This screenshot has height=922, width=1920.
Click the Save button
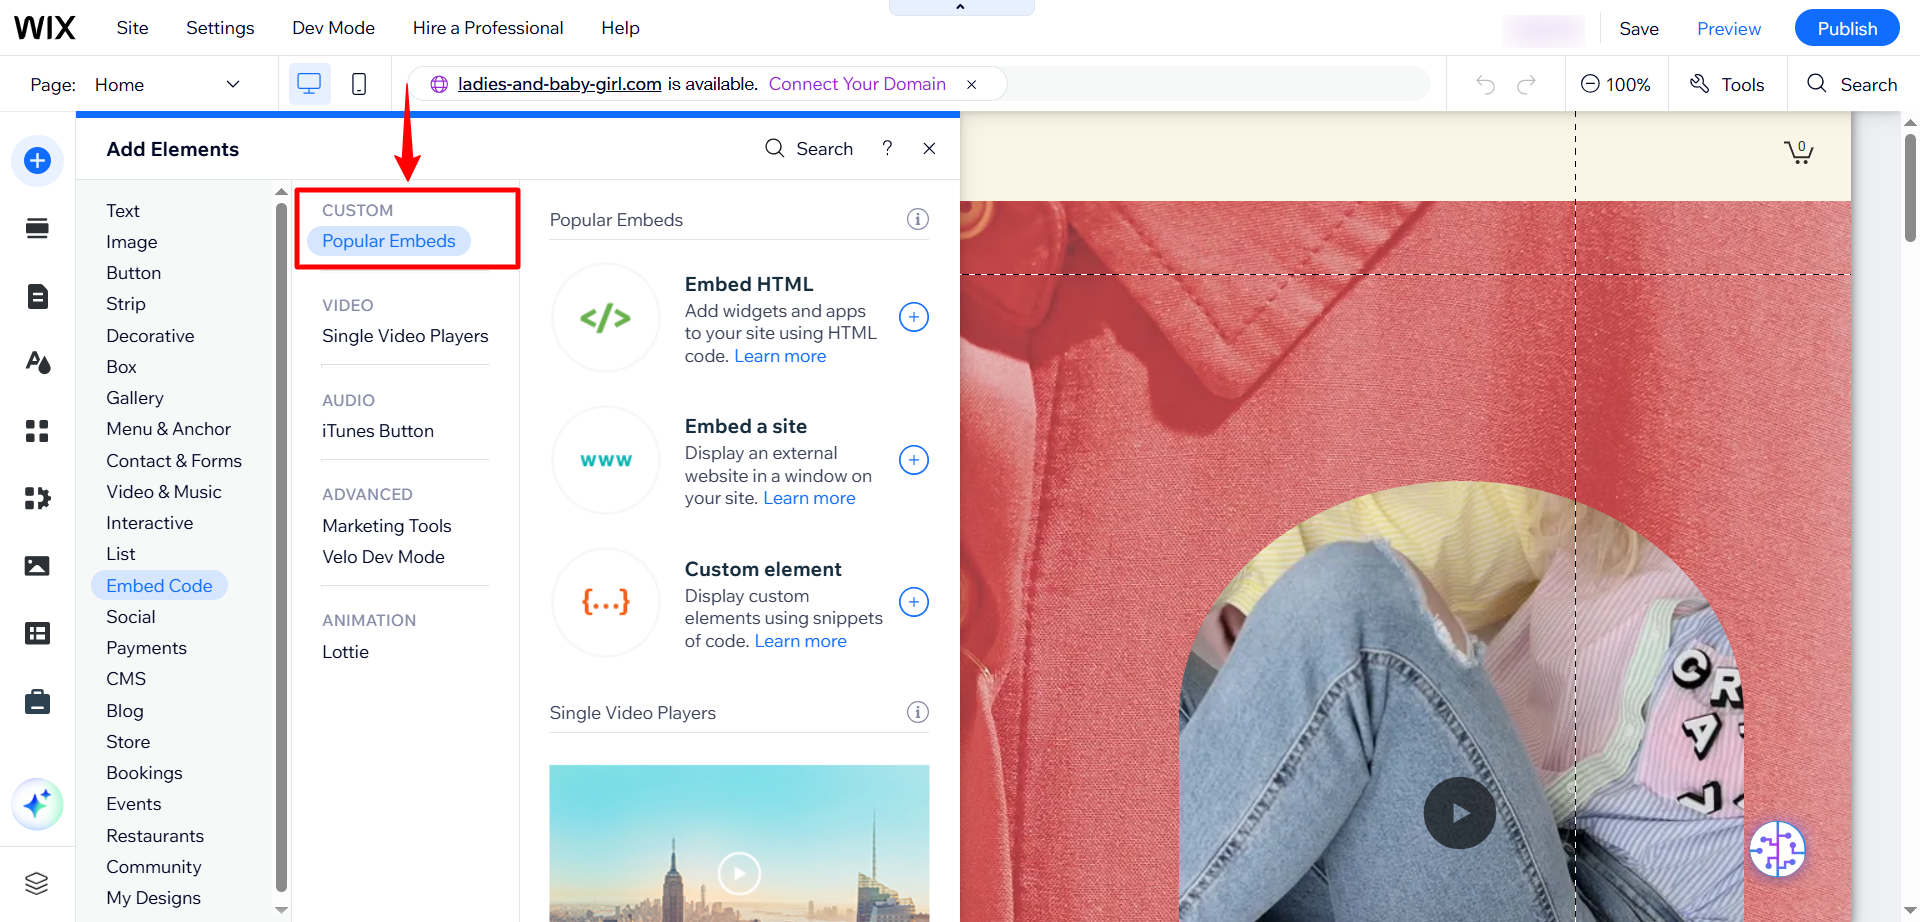point(1639,29)
